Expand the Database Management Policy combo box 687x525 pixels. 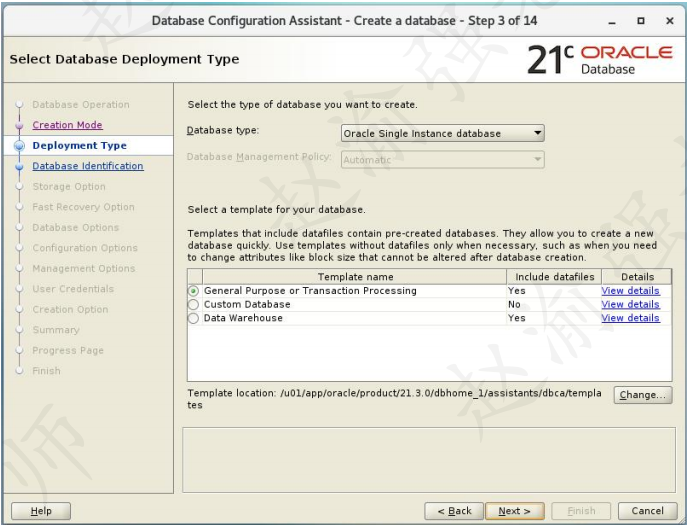pos(443,160)
